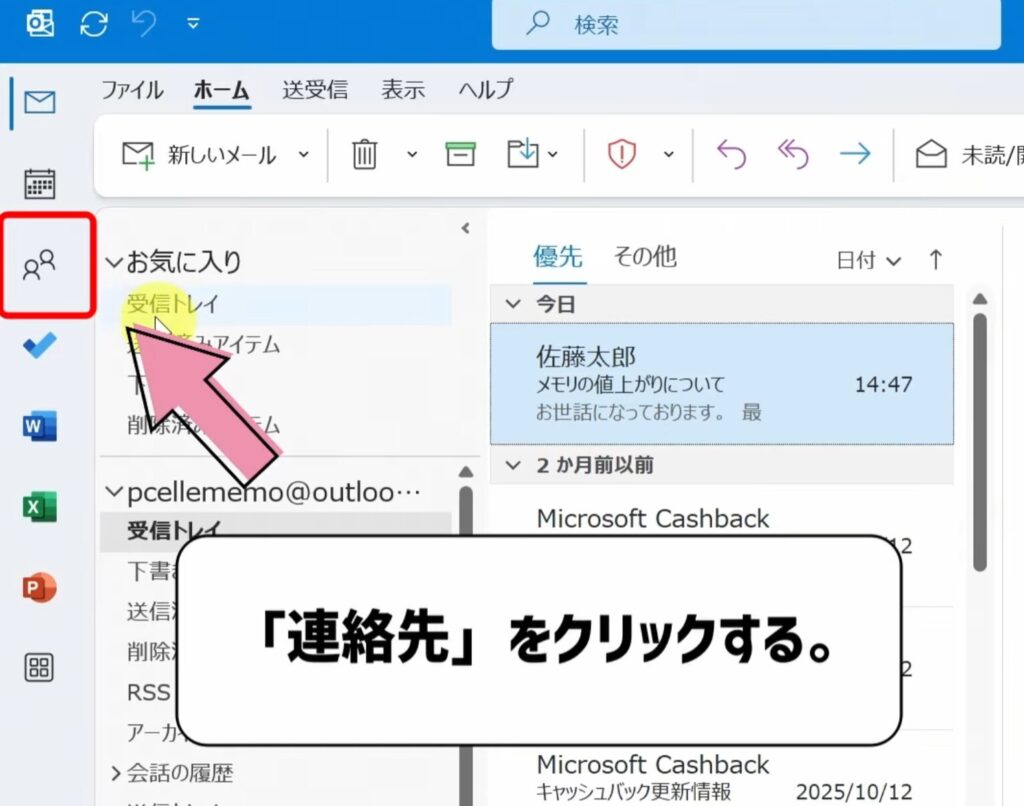Open the 新しいメール dropdown arrow
Viewport: 1024px width, 806px height.
tap(302, 153)
